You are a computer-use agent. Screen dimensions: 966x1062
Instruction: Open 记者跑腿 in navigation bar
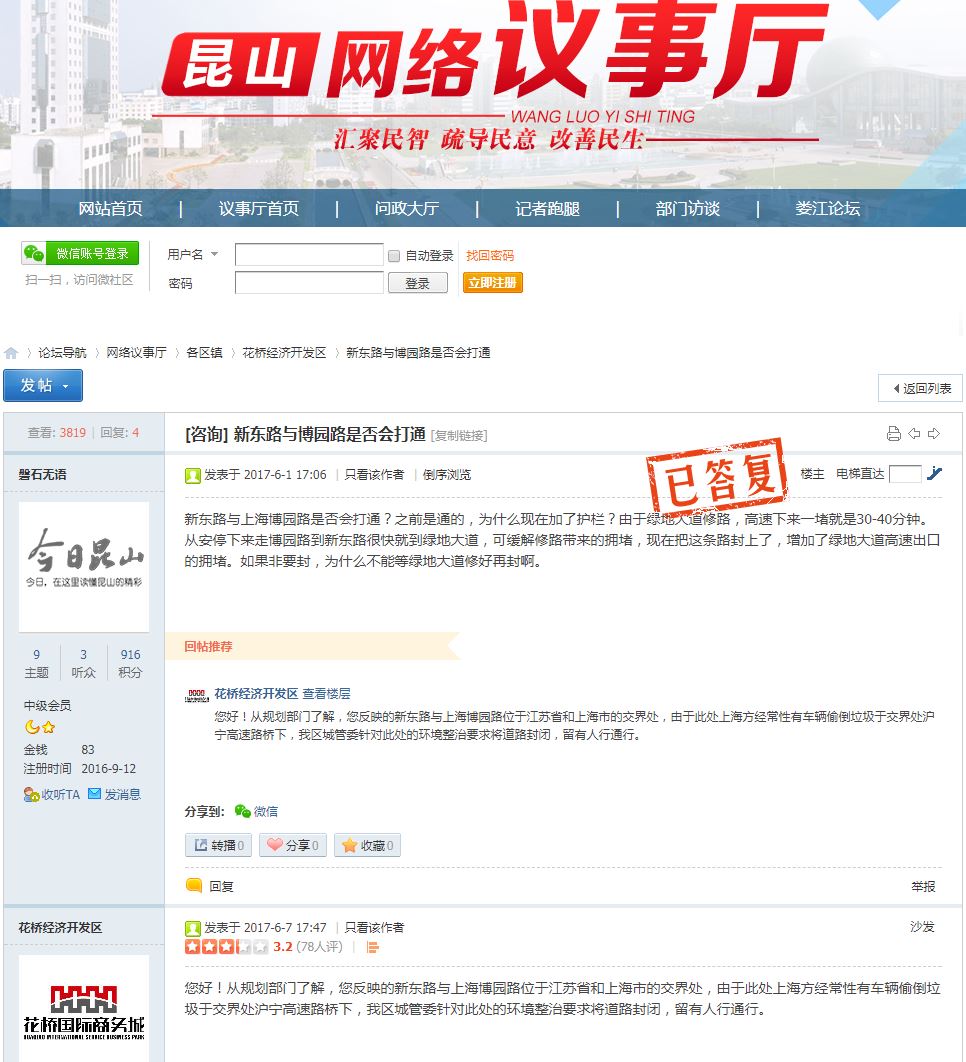pyautogui.click(x=547, y=209)
